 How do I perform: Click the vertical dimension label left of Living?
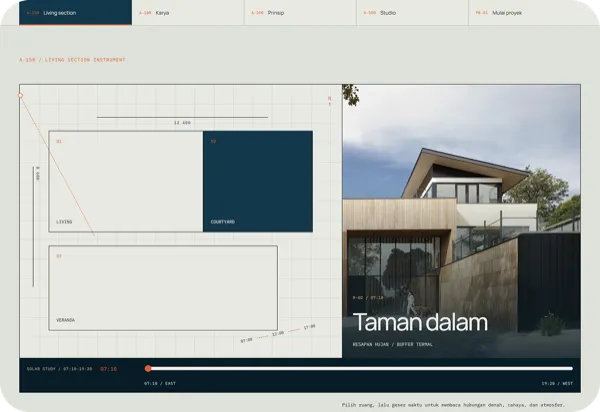[38, 173]
